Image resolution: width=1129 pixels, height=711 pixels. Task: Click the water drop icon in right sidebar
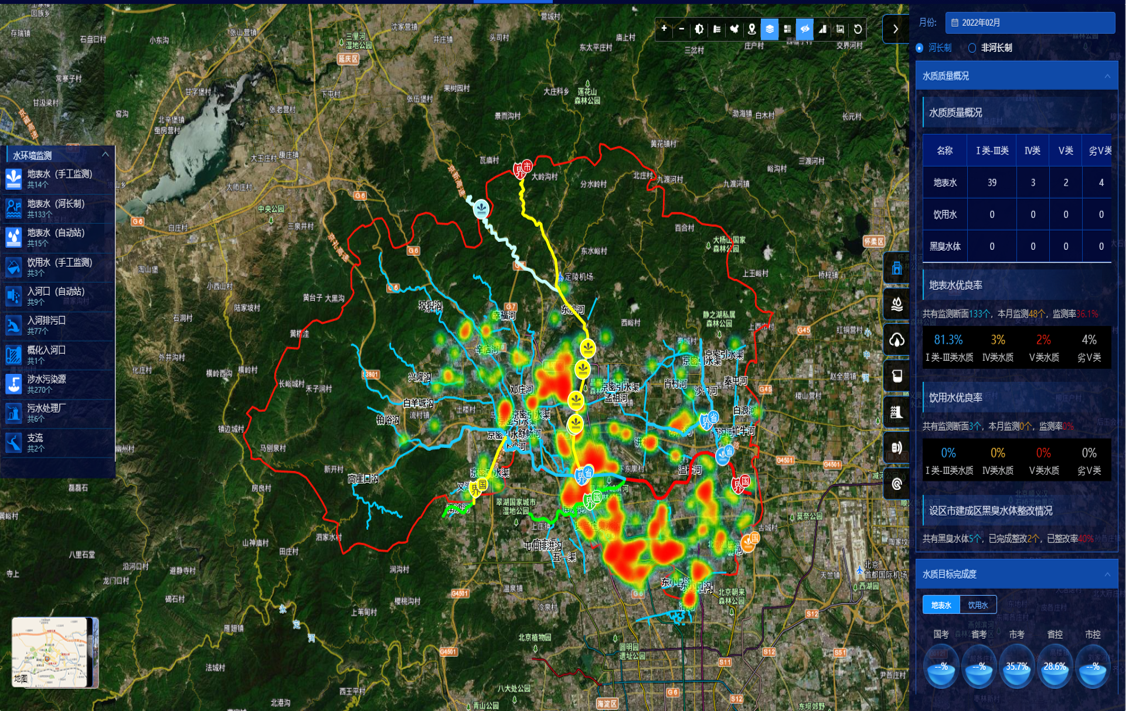(897, 304)
